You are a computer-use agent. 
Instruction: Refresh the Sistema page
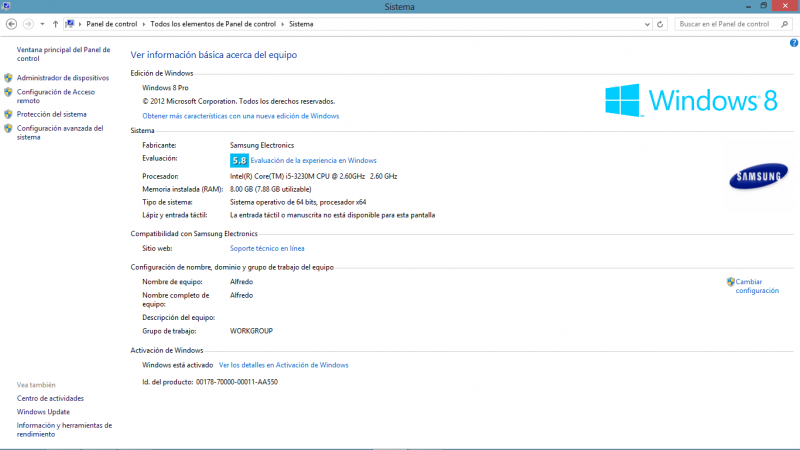[660, 24]
